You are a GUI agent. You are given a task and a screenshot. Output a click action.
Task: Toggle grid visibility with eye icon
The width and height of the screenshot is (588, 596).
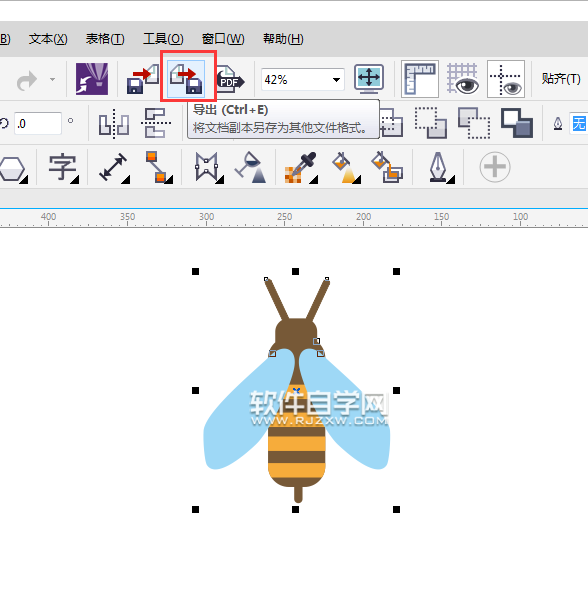(x=463, y=79)
